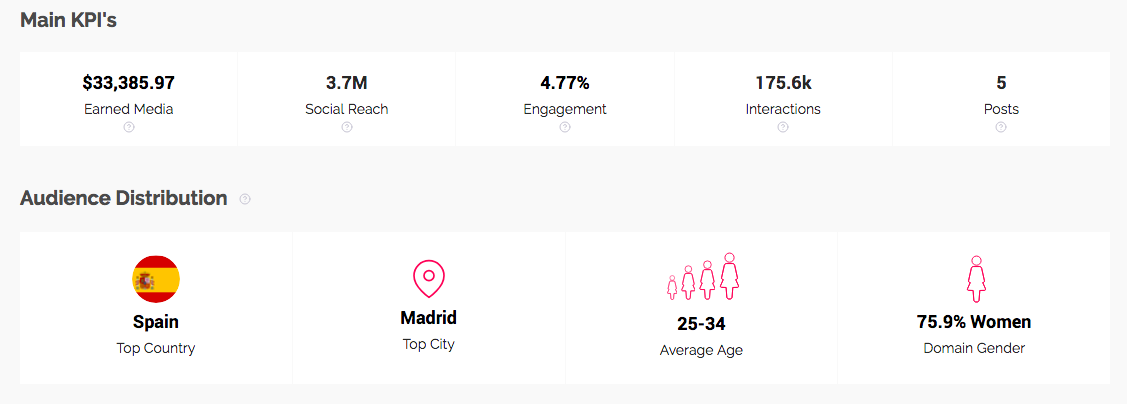Click the Spain flag icon

click(156, 279)
